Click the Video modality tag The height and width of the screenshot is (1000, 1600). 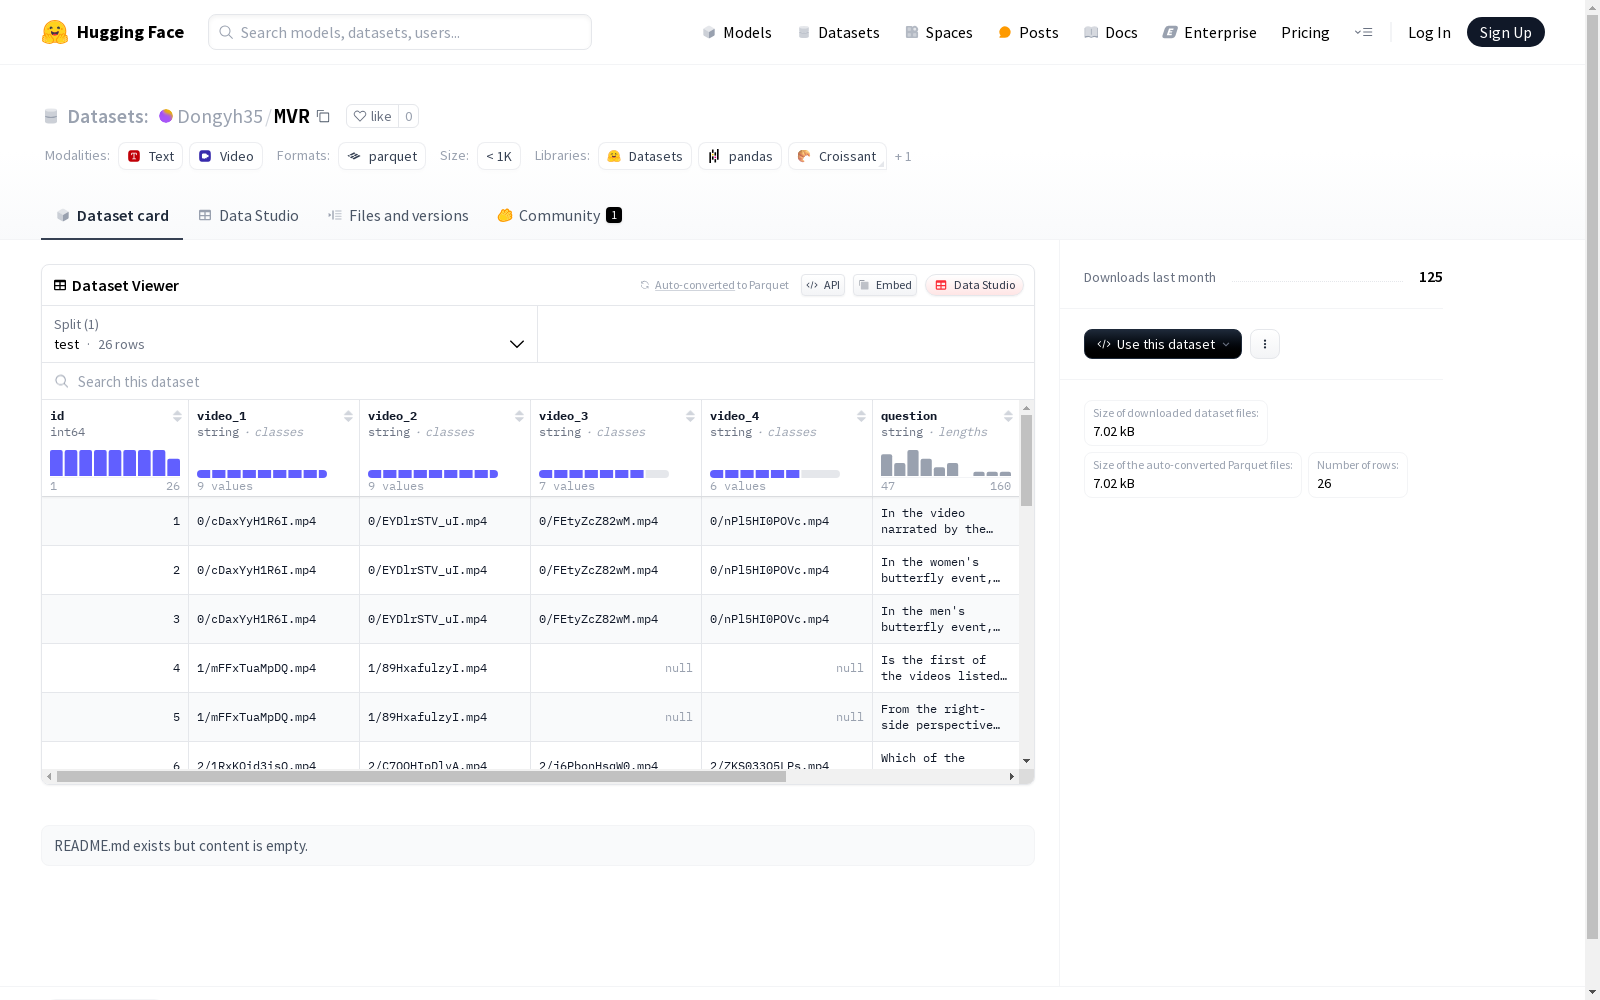(226, 156)
